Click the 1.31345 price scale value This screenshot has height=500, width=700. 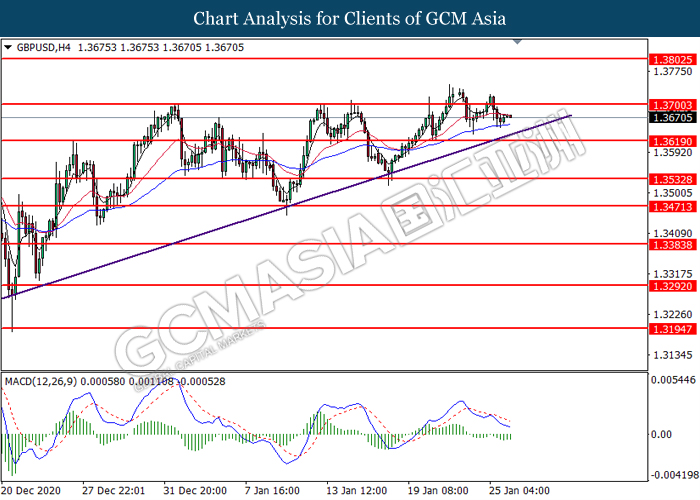672,355
